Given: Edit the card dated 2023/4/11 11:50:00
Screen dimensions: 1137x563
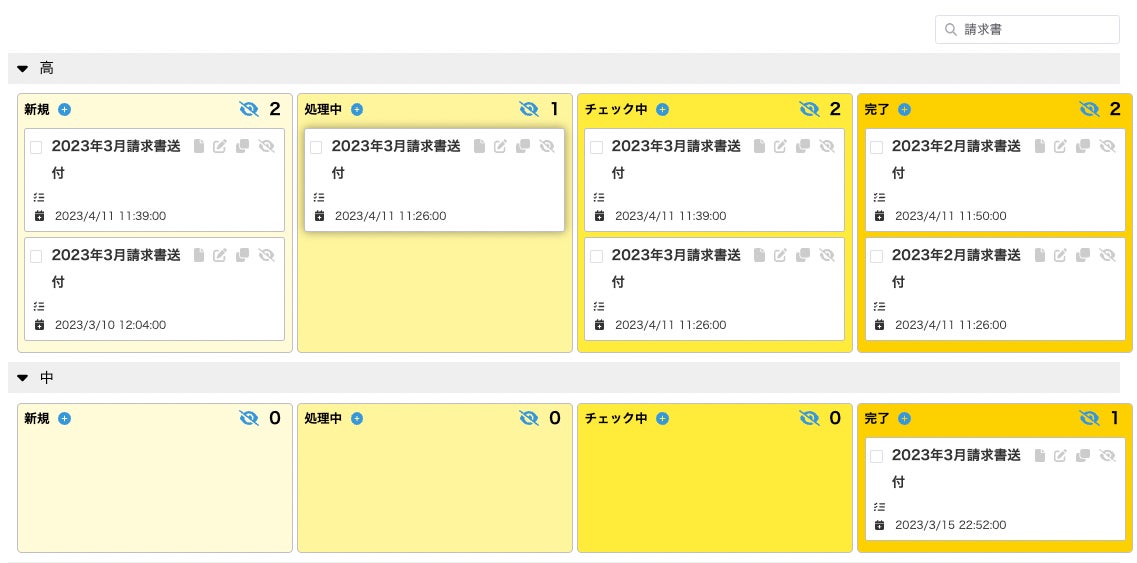Looking at the screenshot, I should click(x=1060, y=147).
